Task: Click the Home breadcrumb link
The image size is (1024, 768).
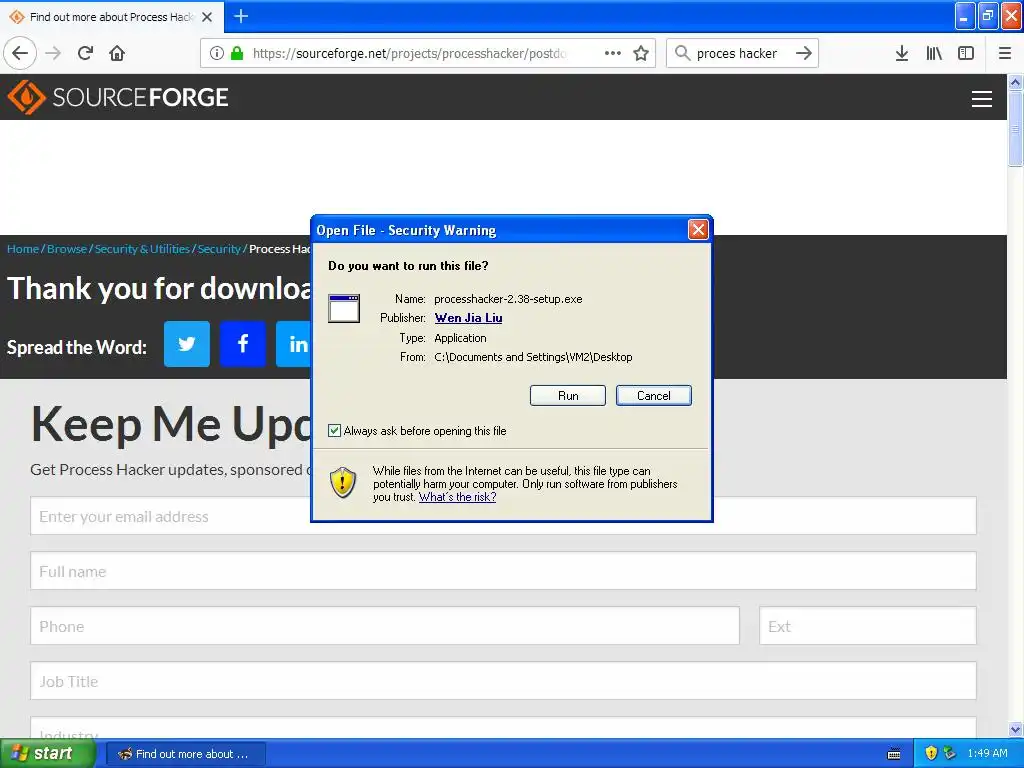Action: pyautogui.click(x=23, y=249)
